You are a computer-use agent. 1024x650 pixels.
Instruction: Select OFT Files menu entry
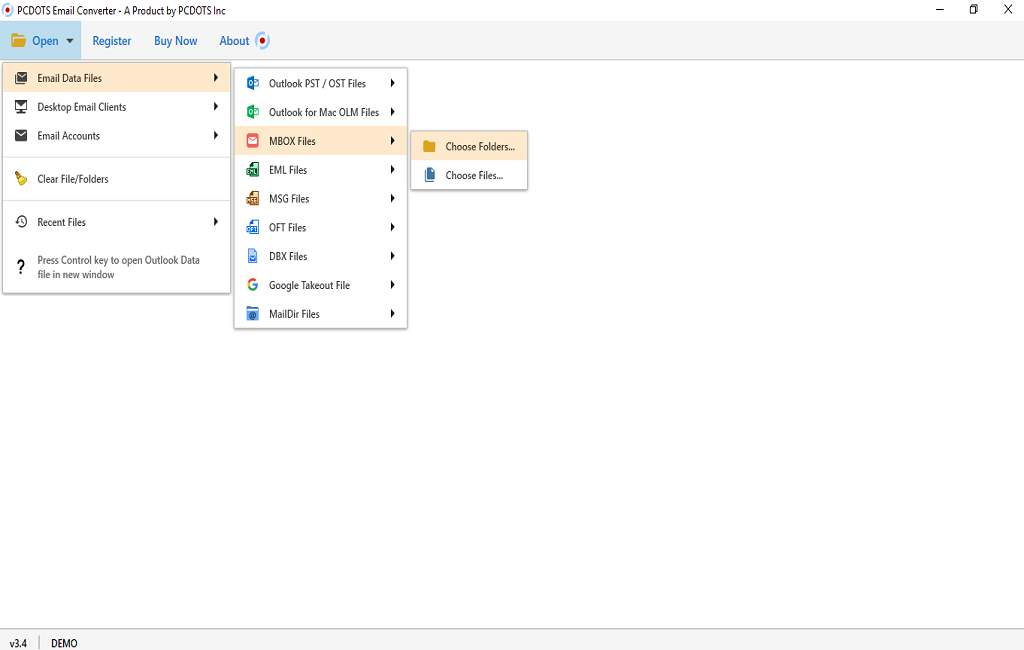(x=321, y=227)
